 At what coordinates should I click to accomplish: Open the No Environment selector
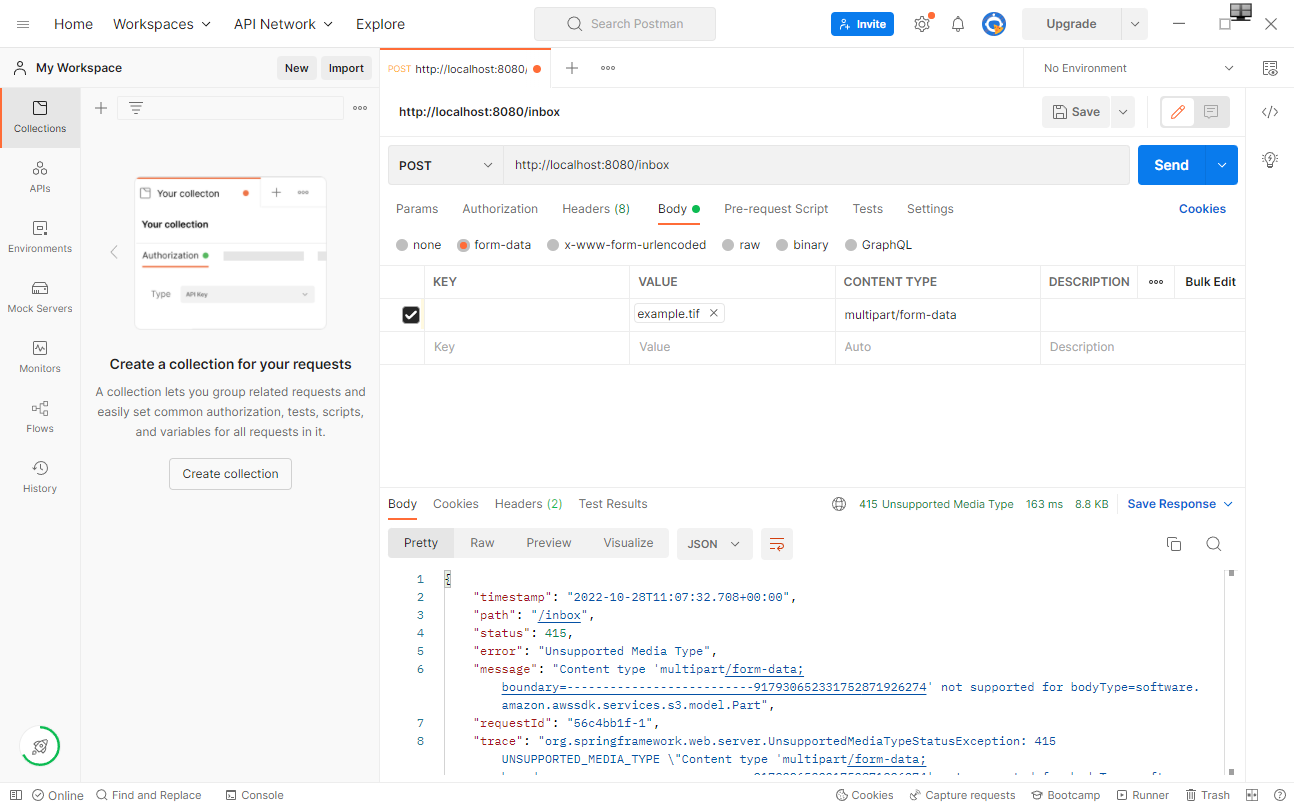tap(1138, 68)
